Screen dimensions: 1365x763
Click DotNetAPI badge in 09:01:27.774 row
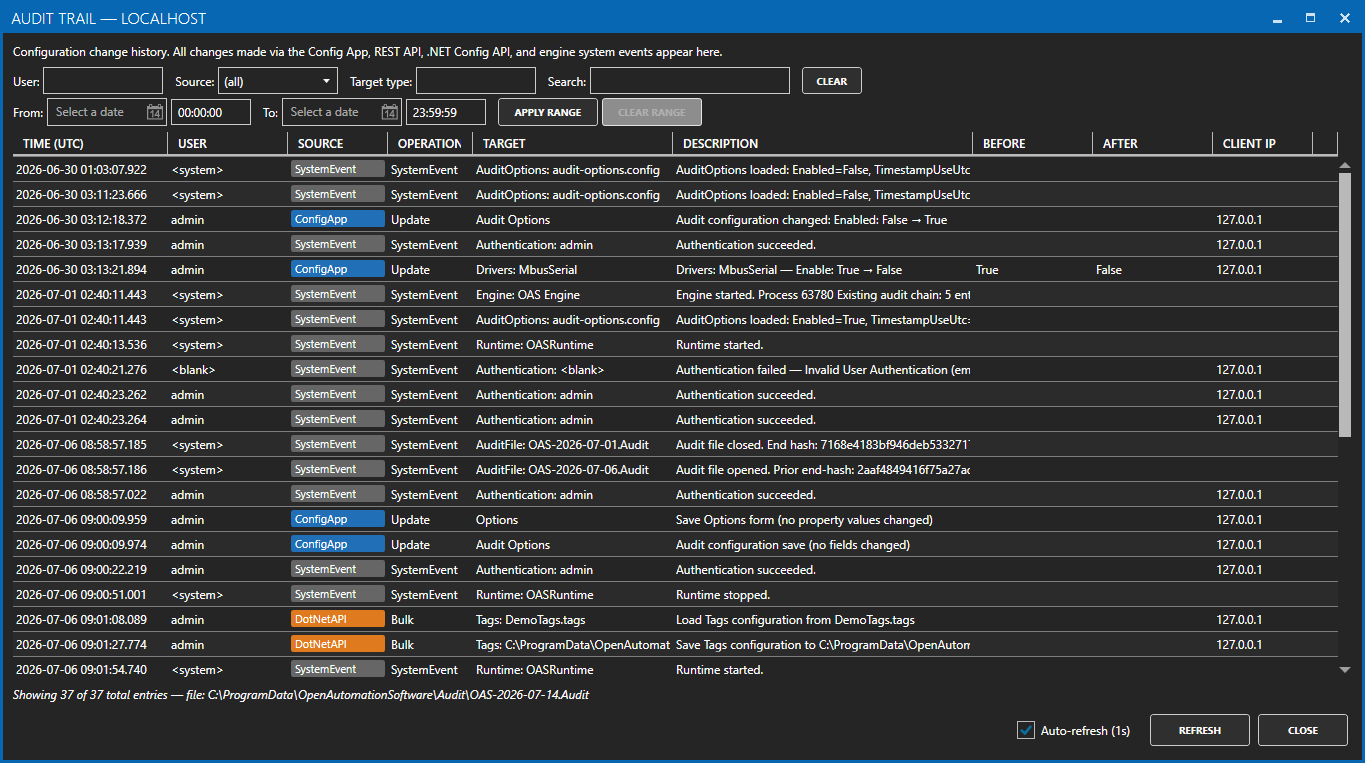338,644
